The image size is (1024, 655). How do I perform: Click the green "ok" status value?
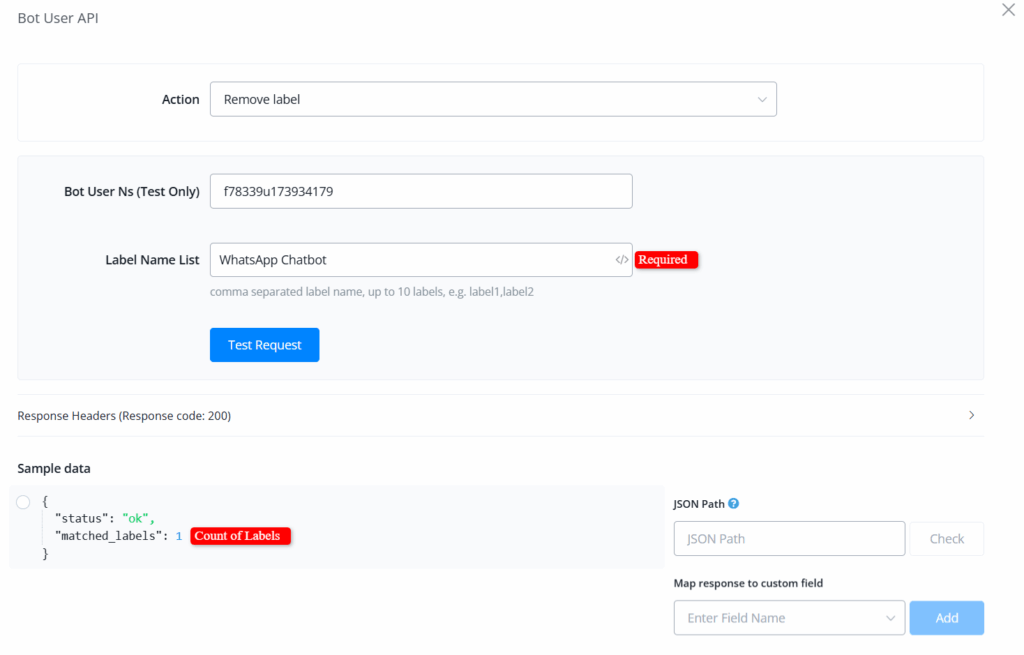[x=135, y=518]
